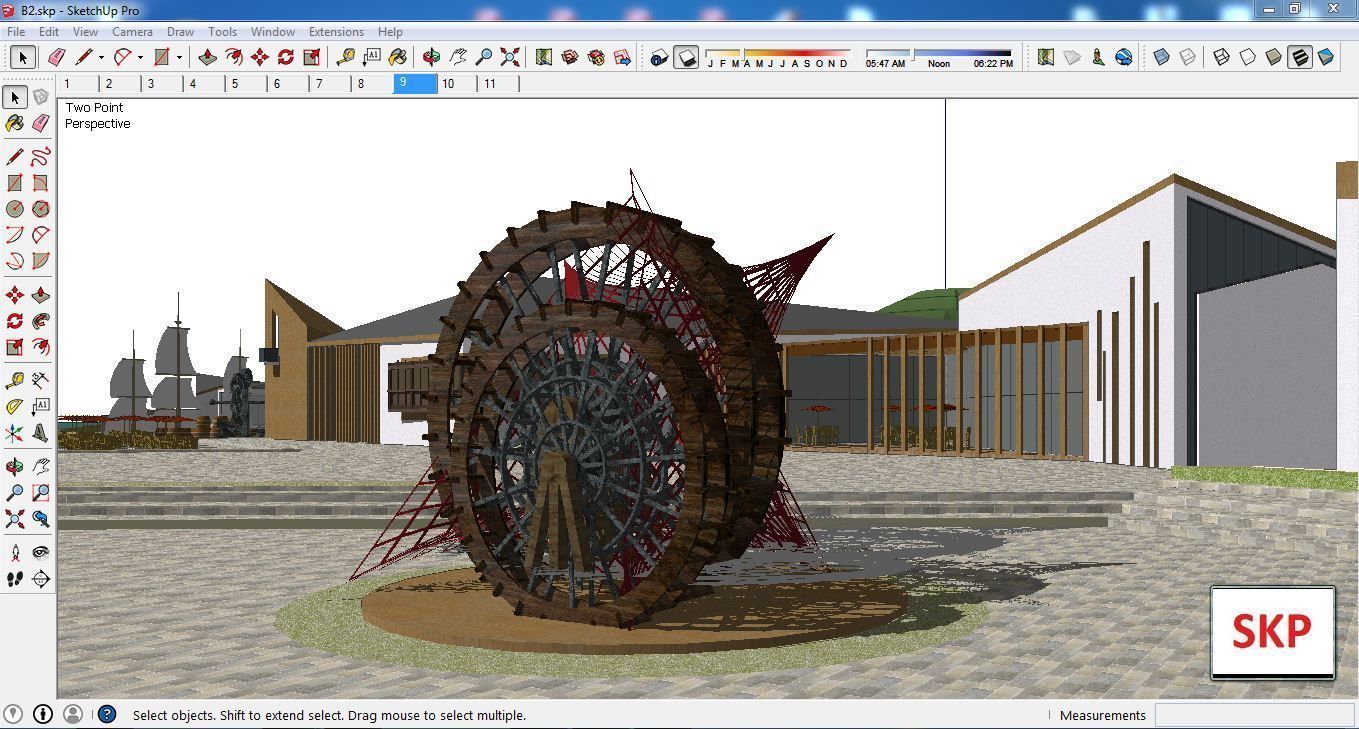This screenshot has width=1359, height=729.
Task: Enable Shaded With Textures style
Action: [1299, 57]
